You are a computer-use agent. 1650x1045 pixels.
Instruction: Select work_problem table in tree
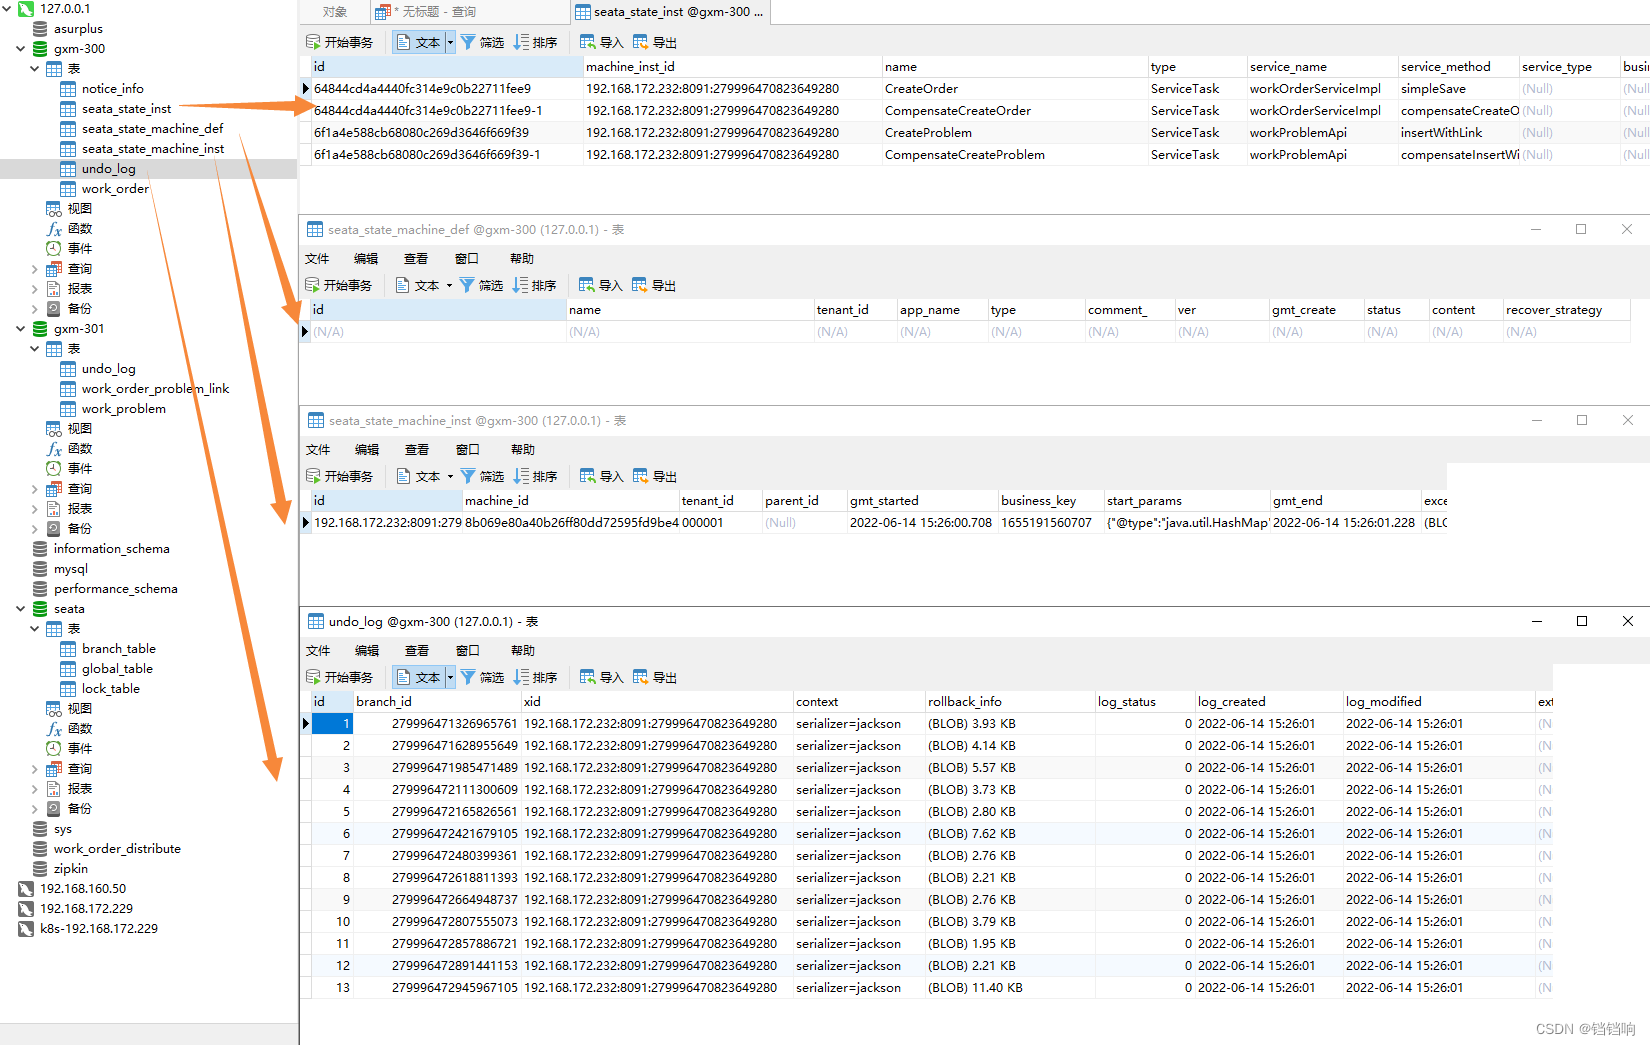click(124, 409)
